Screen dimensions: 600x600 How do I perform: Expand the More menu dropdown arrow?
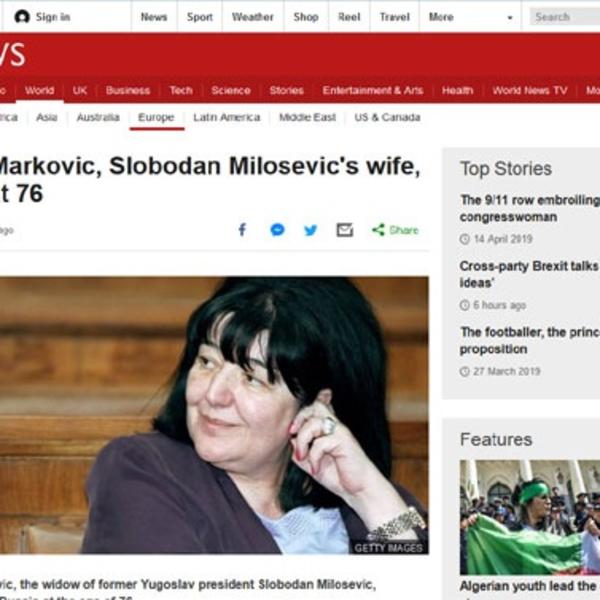pos(509,18)
